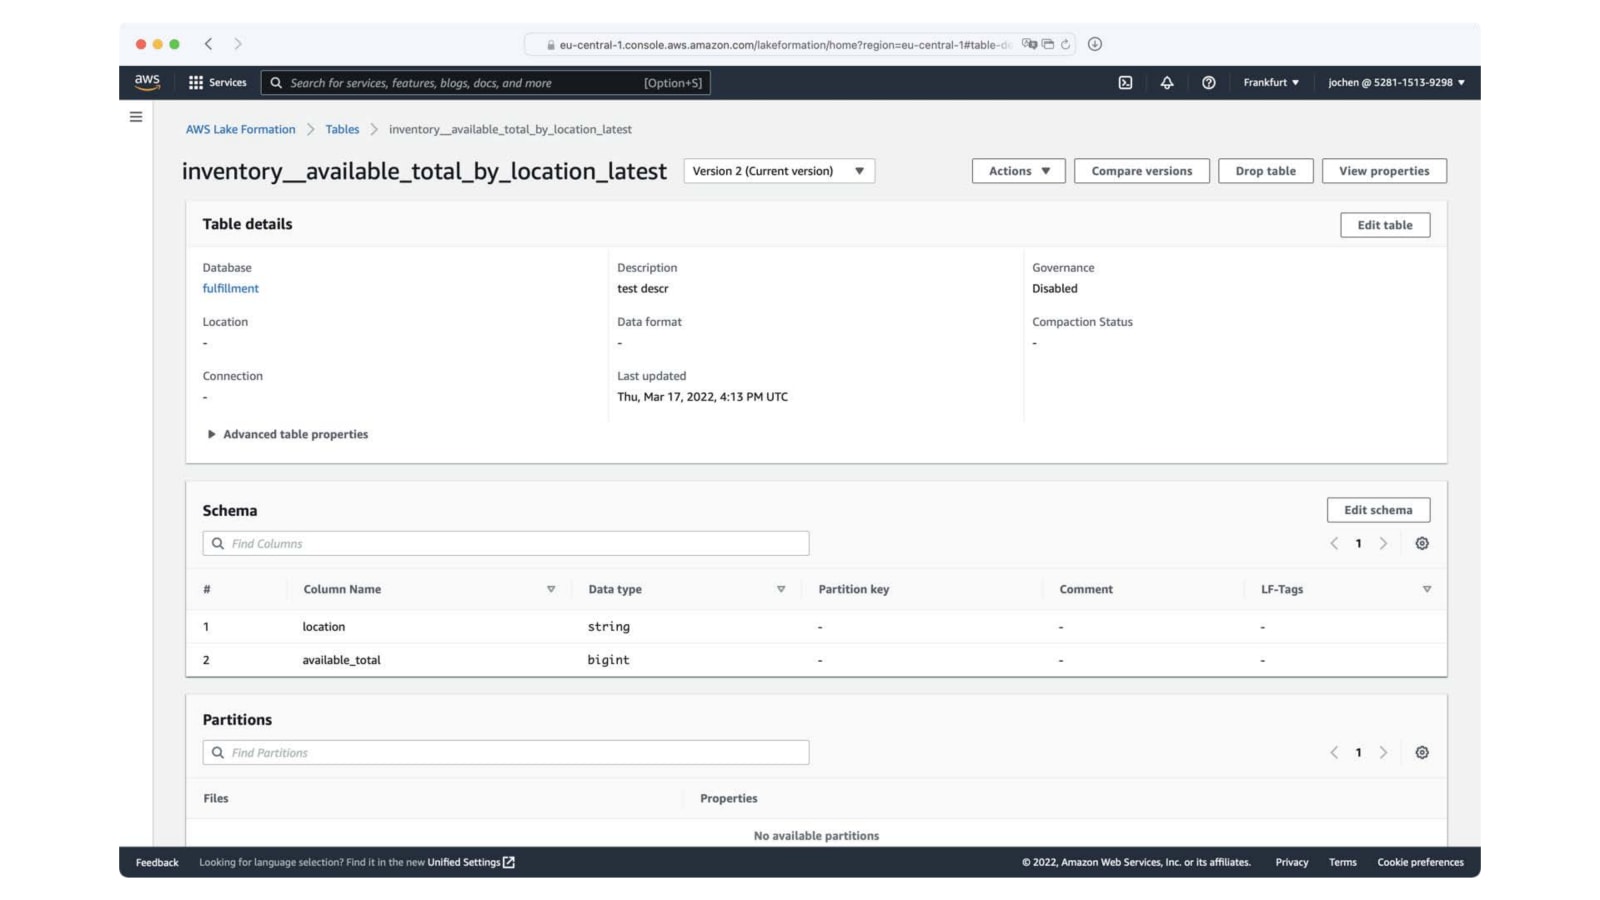This screenshot has width=1600, height=900.
Task: Open Cookie preferences in the footer
Action: pos(1420,863)
